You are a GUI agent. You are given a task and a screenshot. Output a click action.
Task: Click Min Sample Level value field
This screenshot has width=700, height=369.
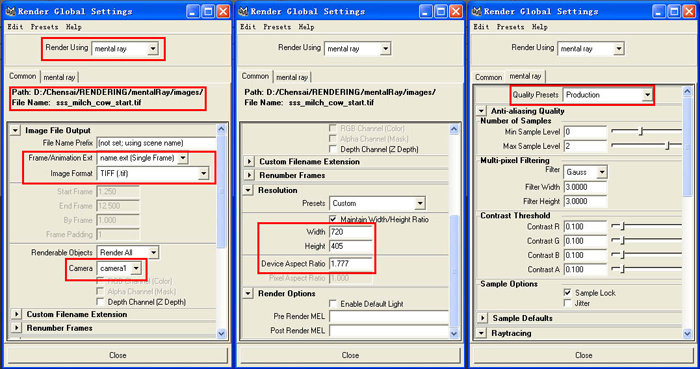pyautogui.click(x=585, y=132)
